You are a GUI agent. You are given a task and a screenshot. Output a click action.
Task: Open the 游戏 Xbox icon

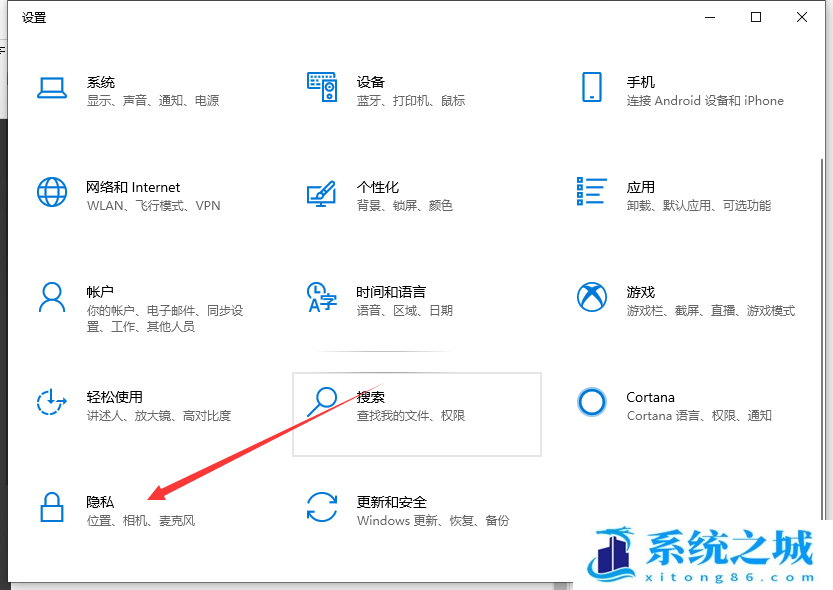click(592, 297)
